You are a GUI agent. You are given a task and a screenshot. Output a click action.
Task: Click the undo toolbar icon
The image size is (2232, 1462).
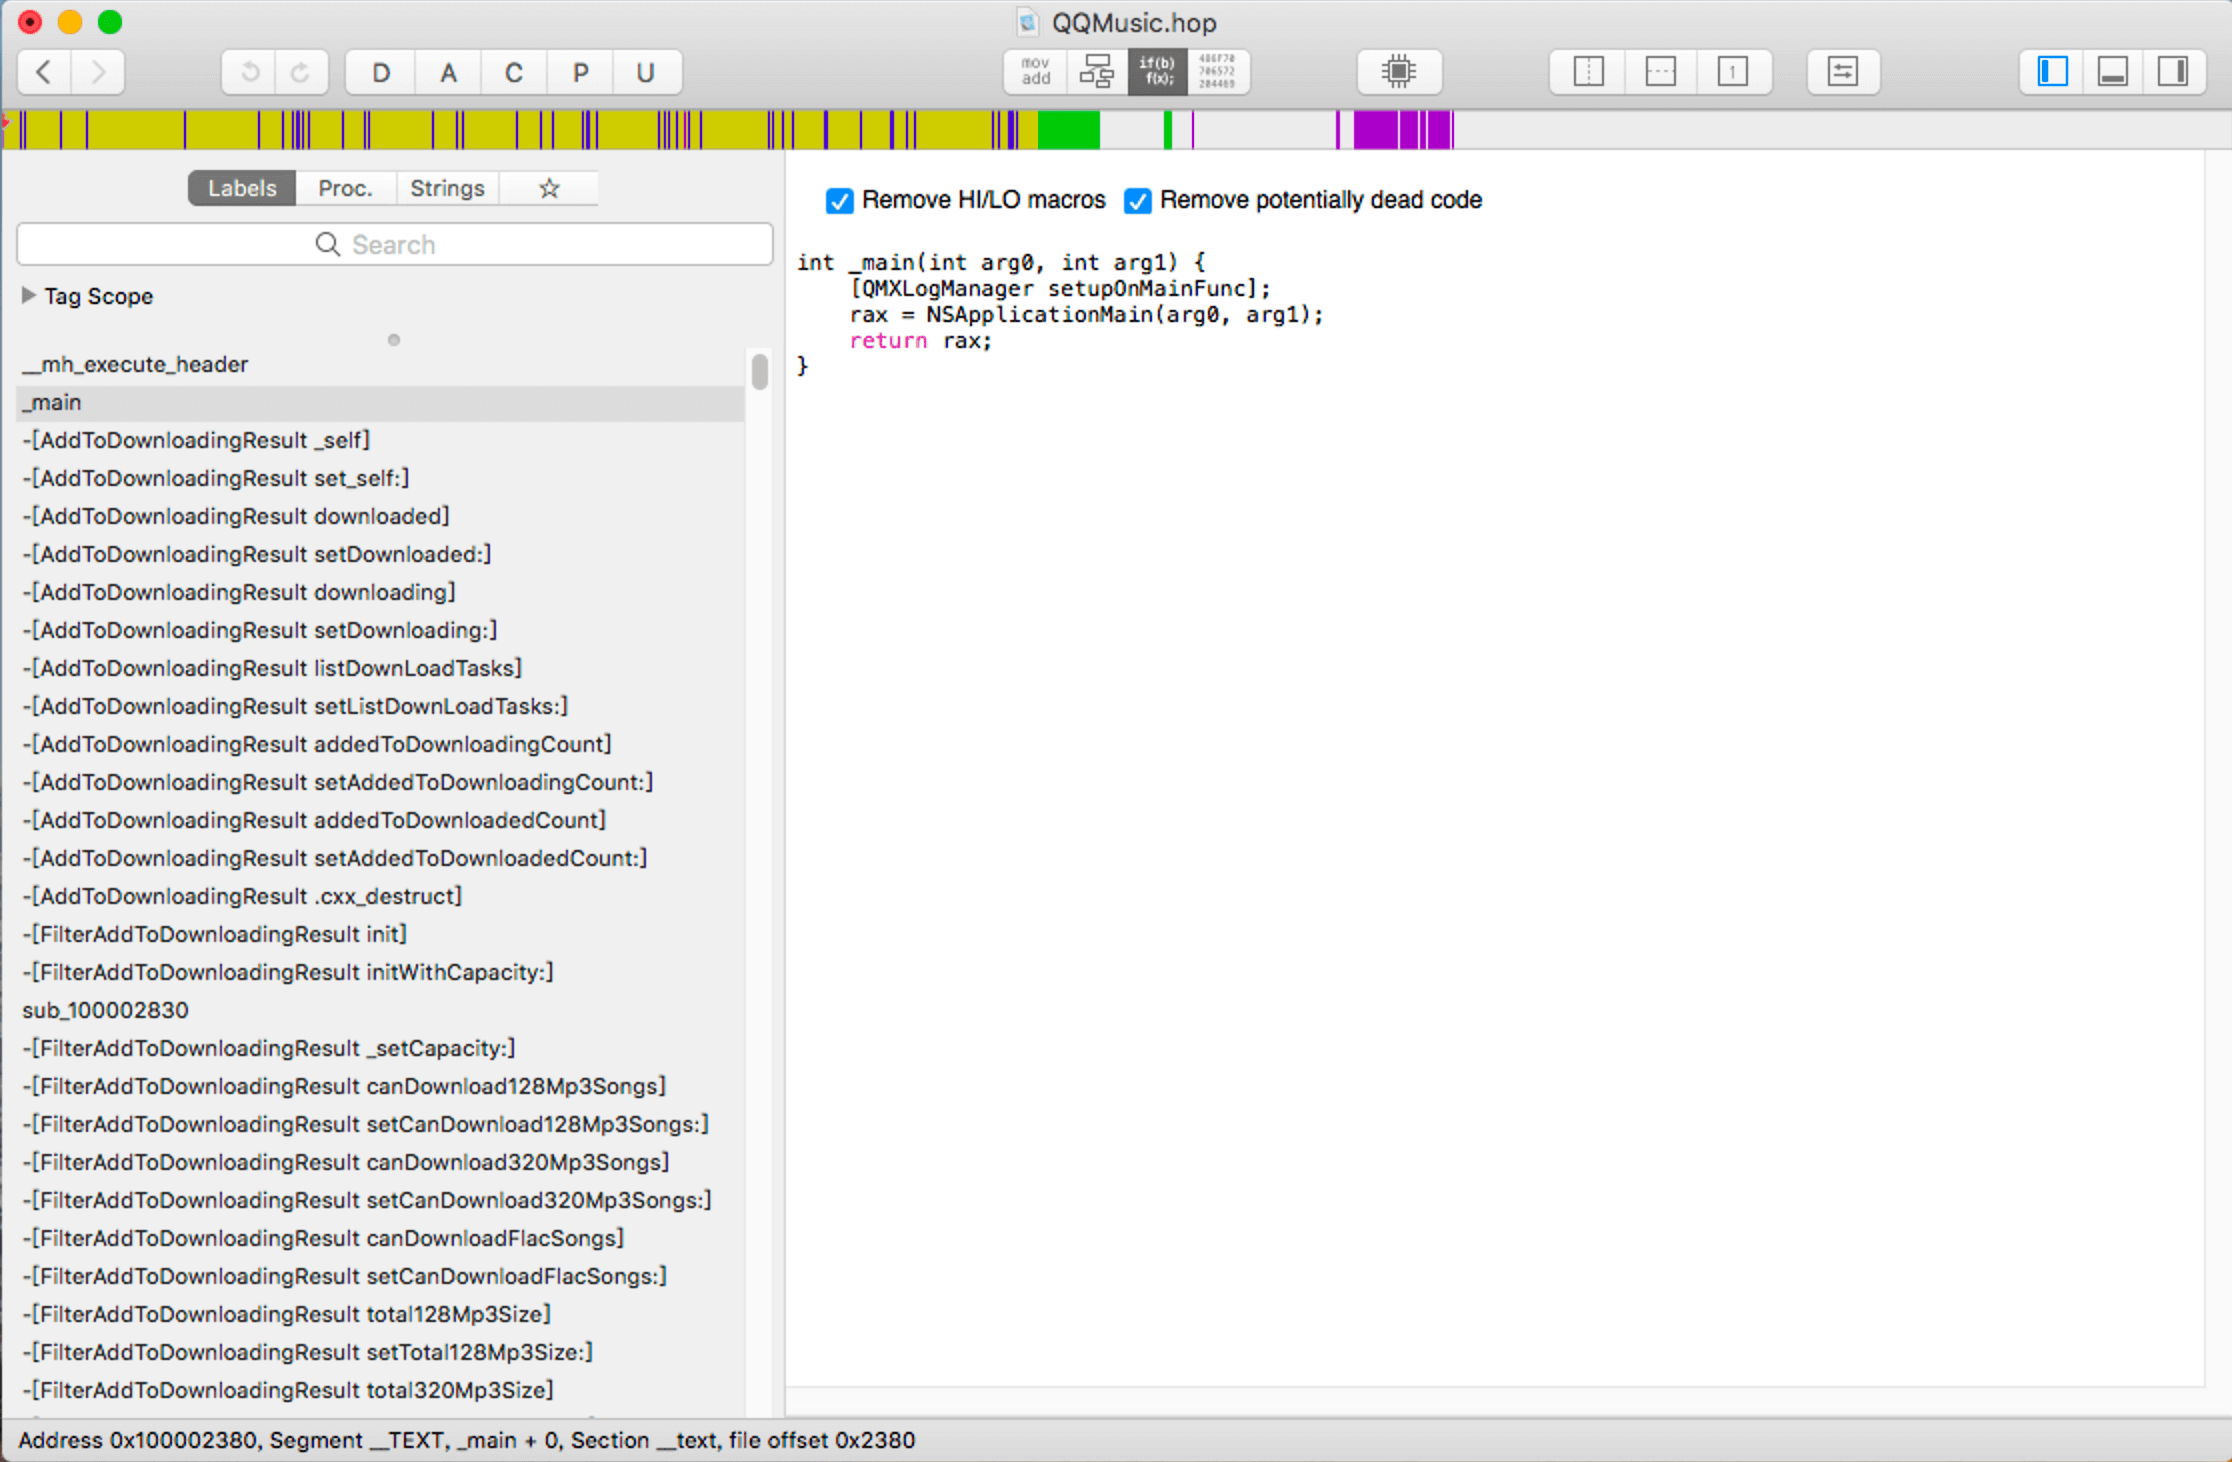[x=250, y=72]
